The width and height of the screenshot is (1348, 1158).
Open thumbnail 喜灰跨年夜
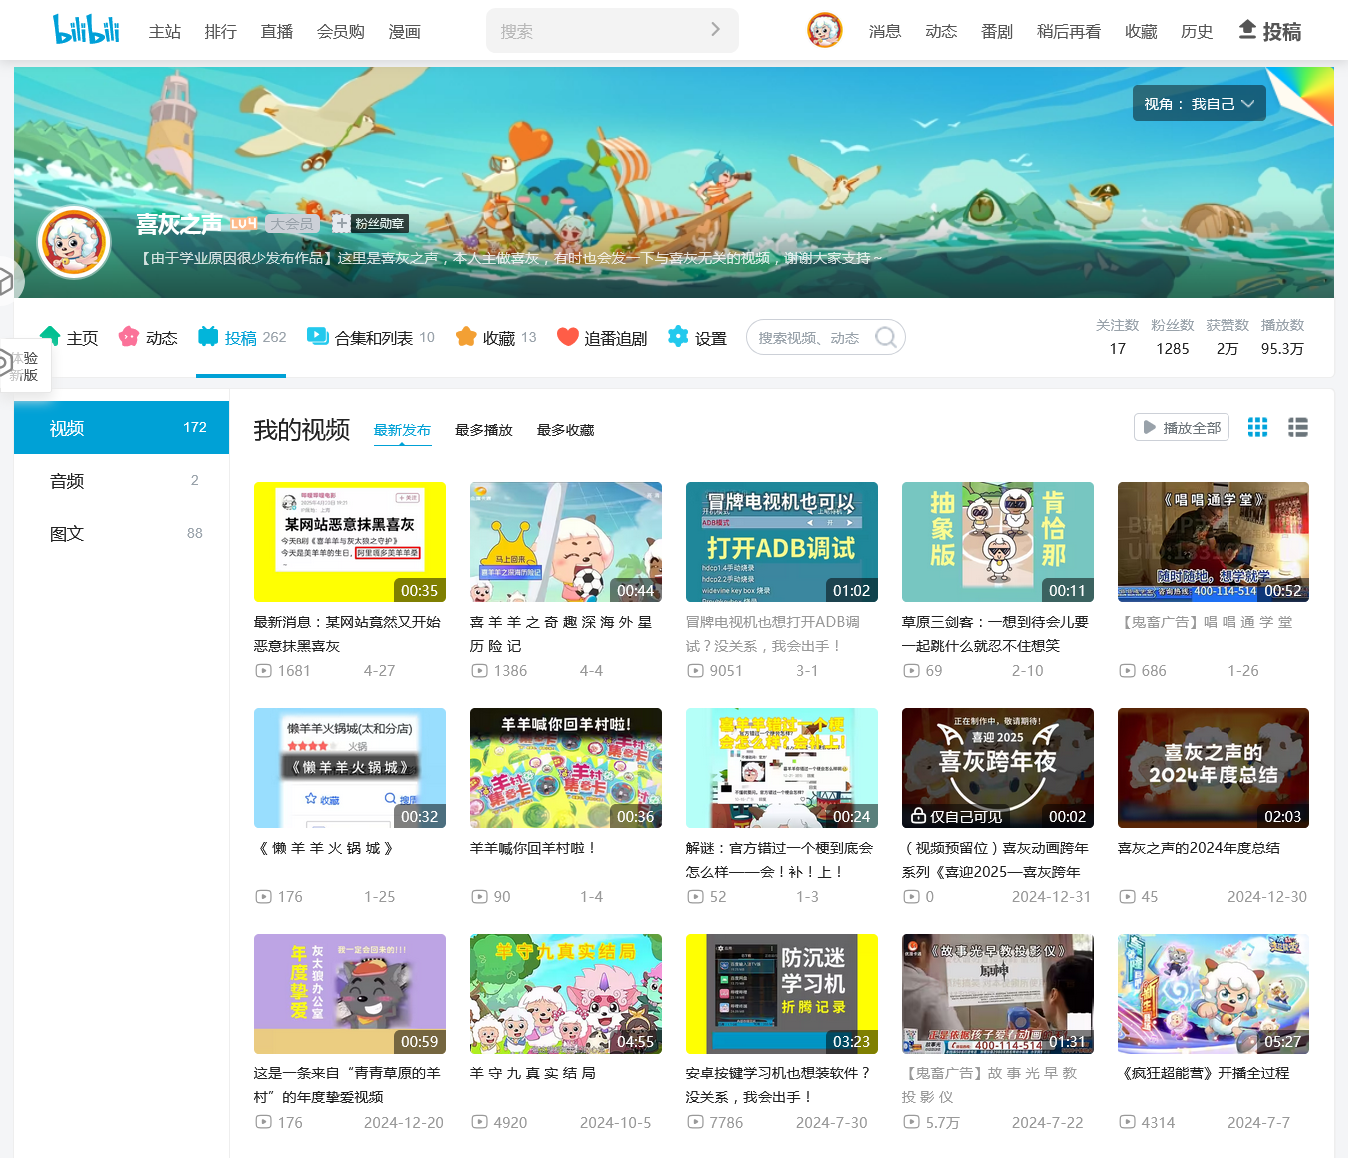(x=998, y=767)
